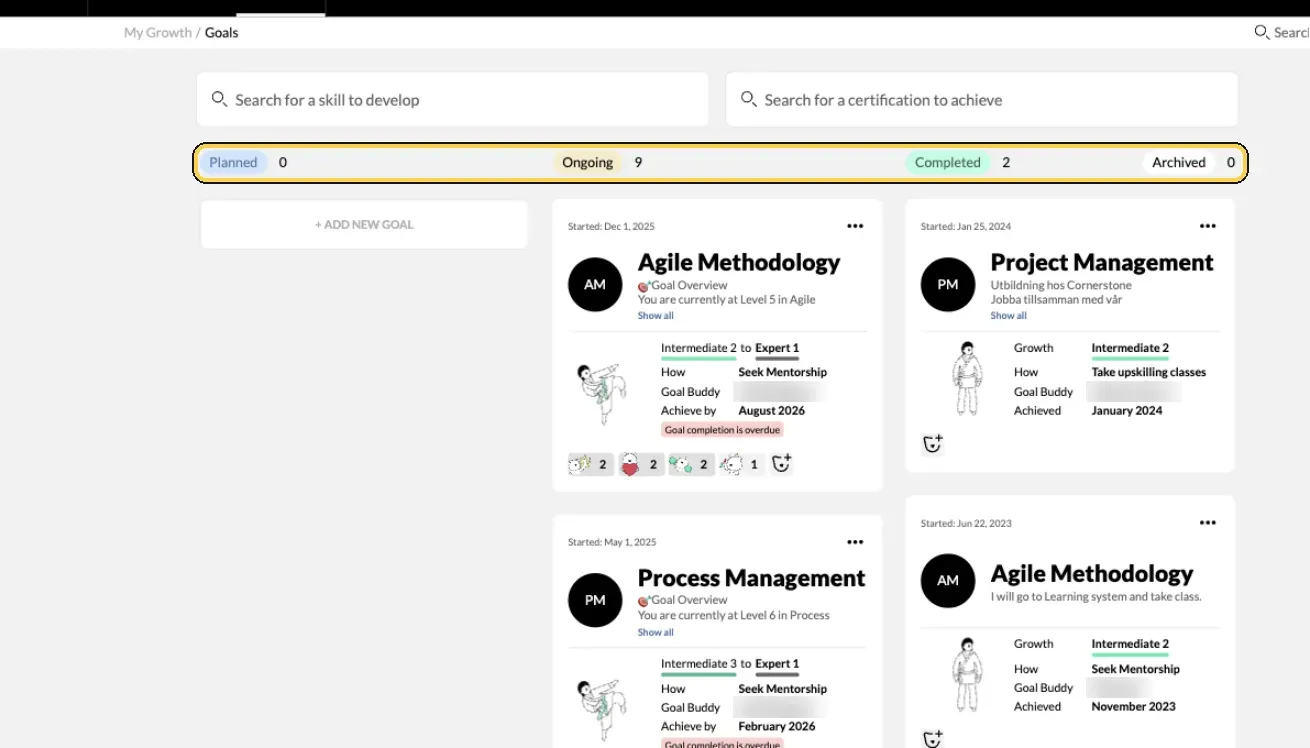Click the 'Project Management' card title
This screenshot has height=748, width=1310.
click(x=1102, y=262)
